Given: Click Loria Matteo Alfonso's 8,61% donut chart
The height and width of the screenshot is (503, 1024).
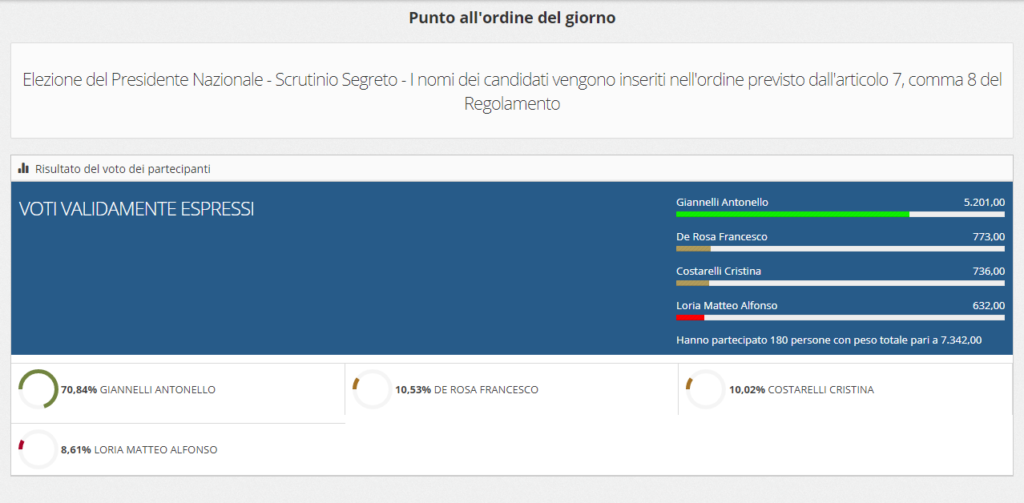Looking at the screenshot, I should click(38, 450).
